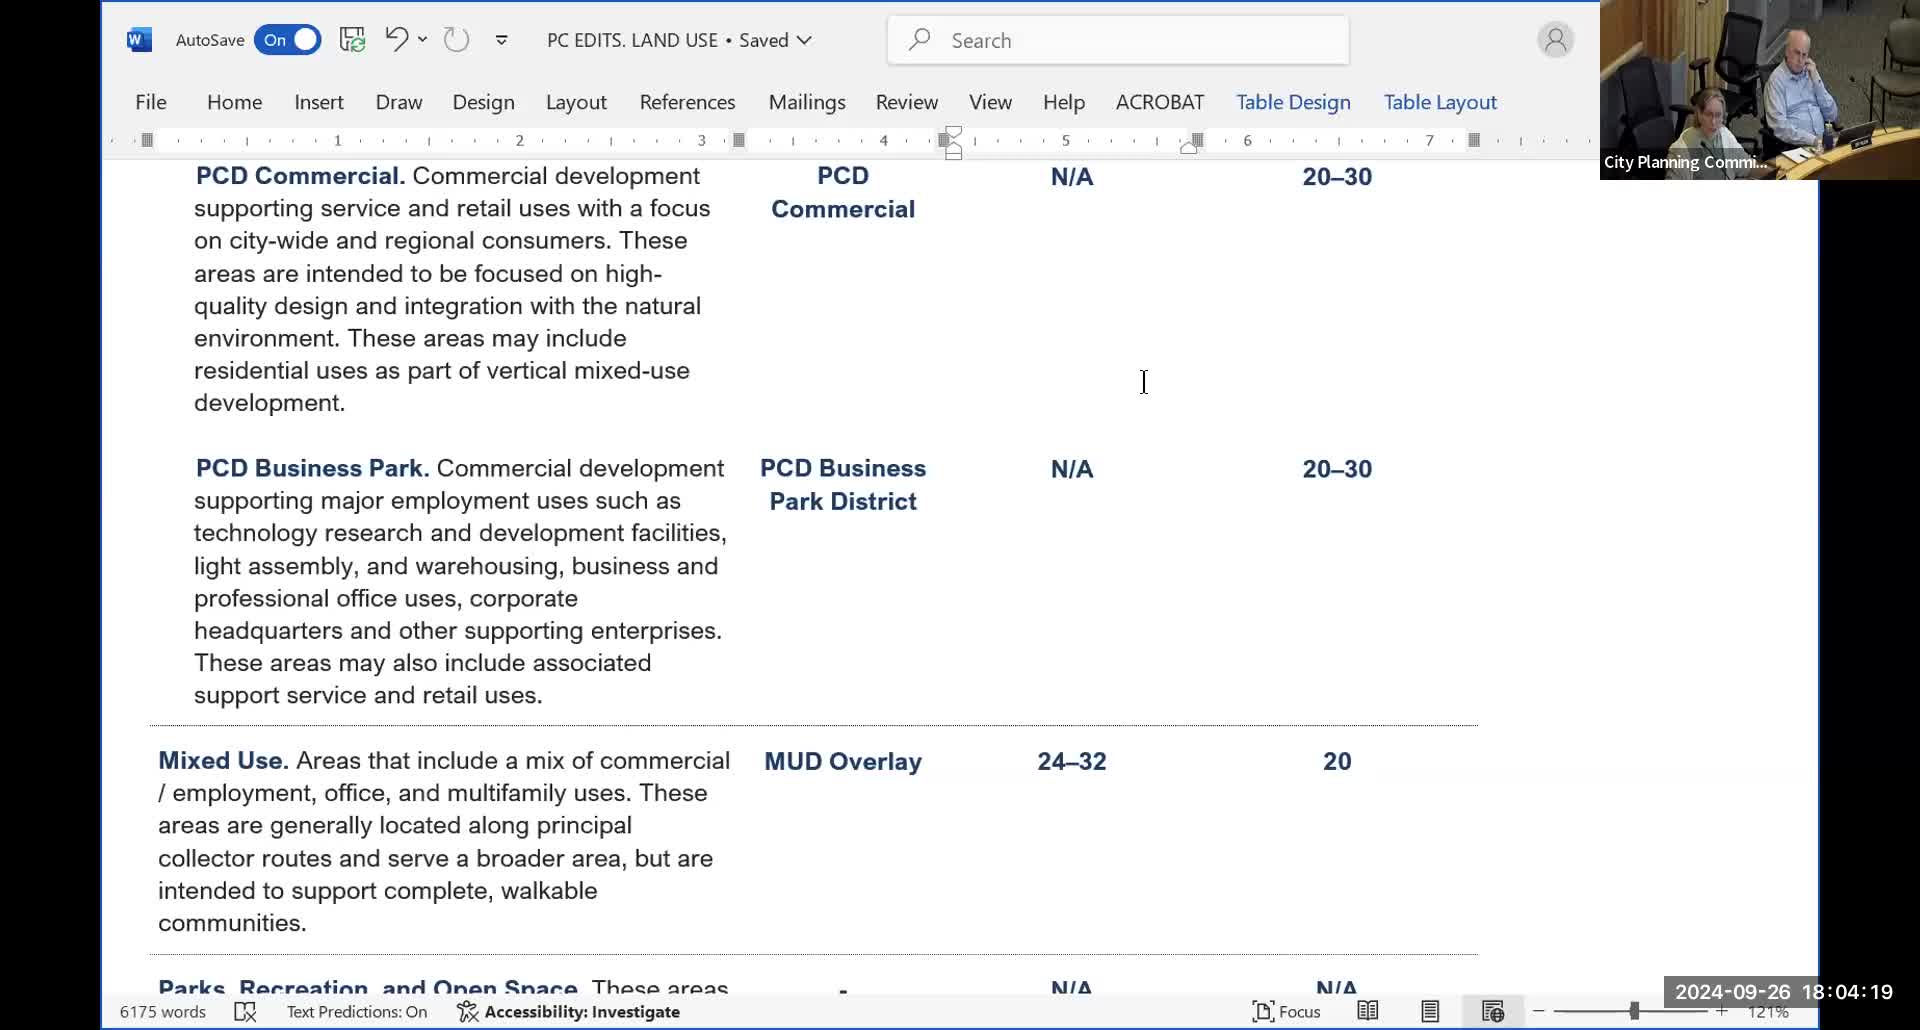Click the first-line indent marker on ruler
Screen dimensions: 1920x1030
click(x=953, y=132)
